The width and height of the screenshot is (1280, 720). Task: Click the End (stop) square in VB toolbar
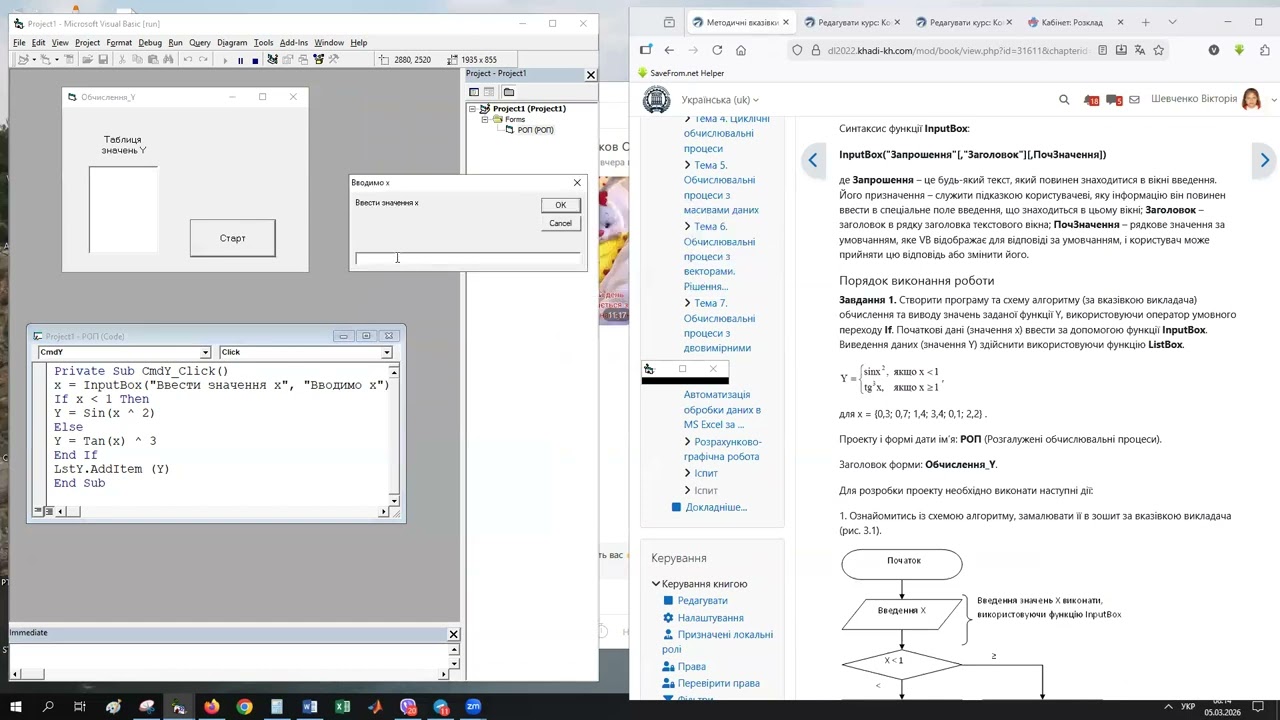click(255, 61)
